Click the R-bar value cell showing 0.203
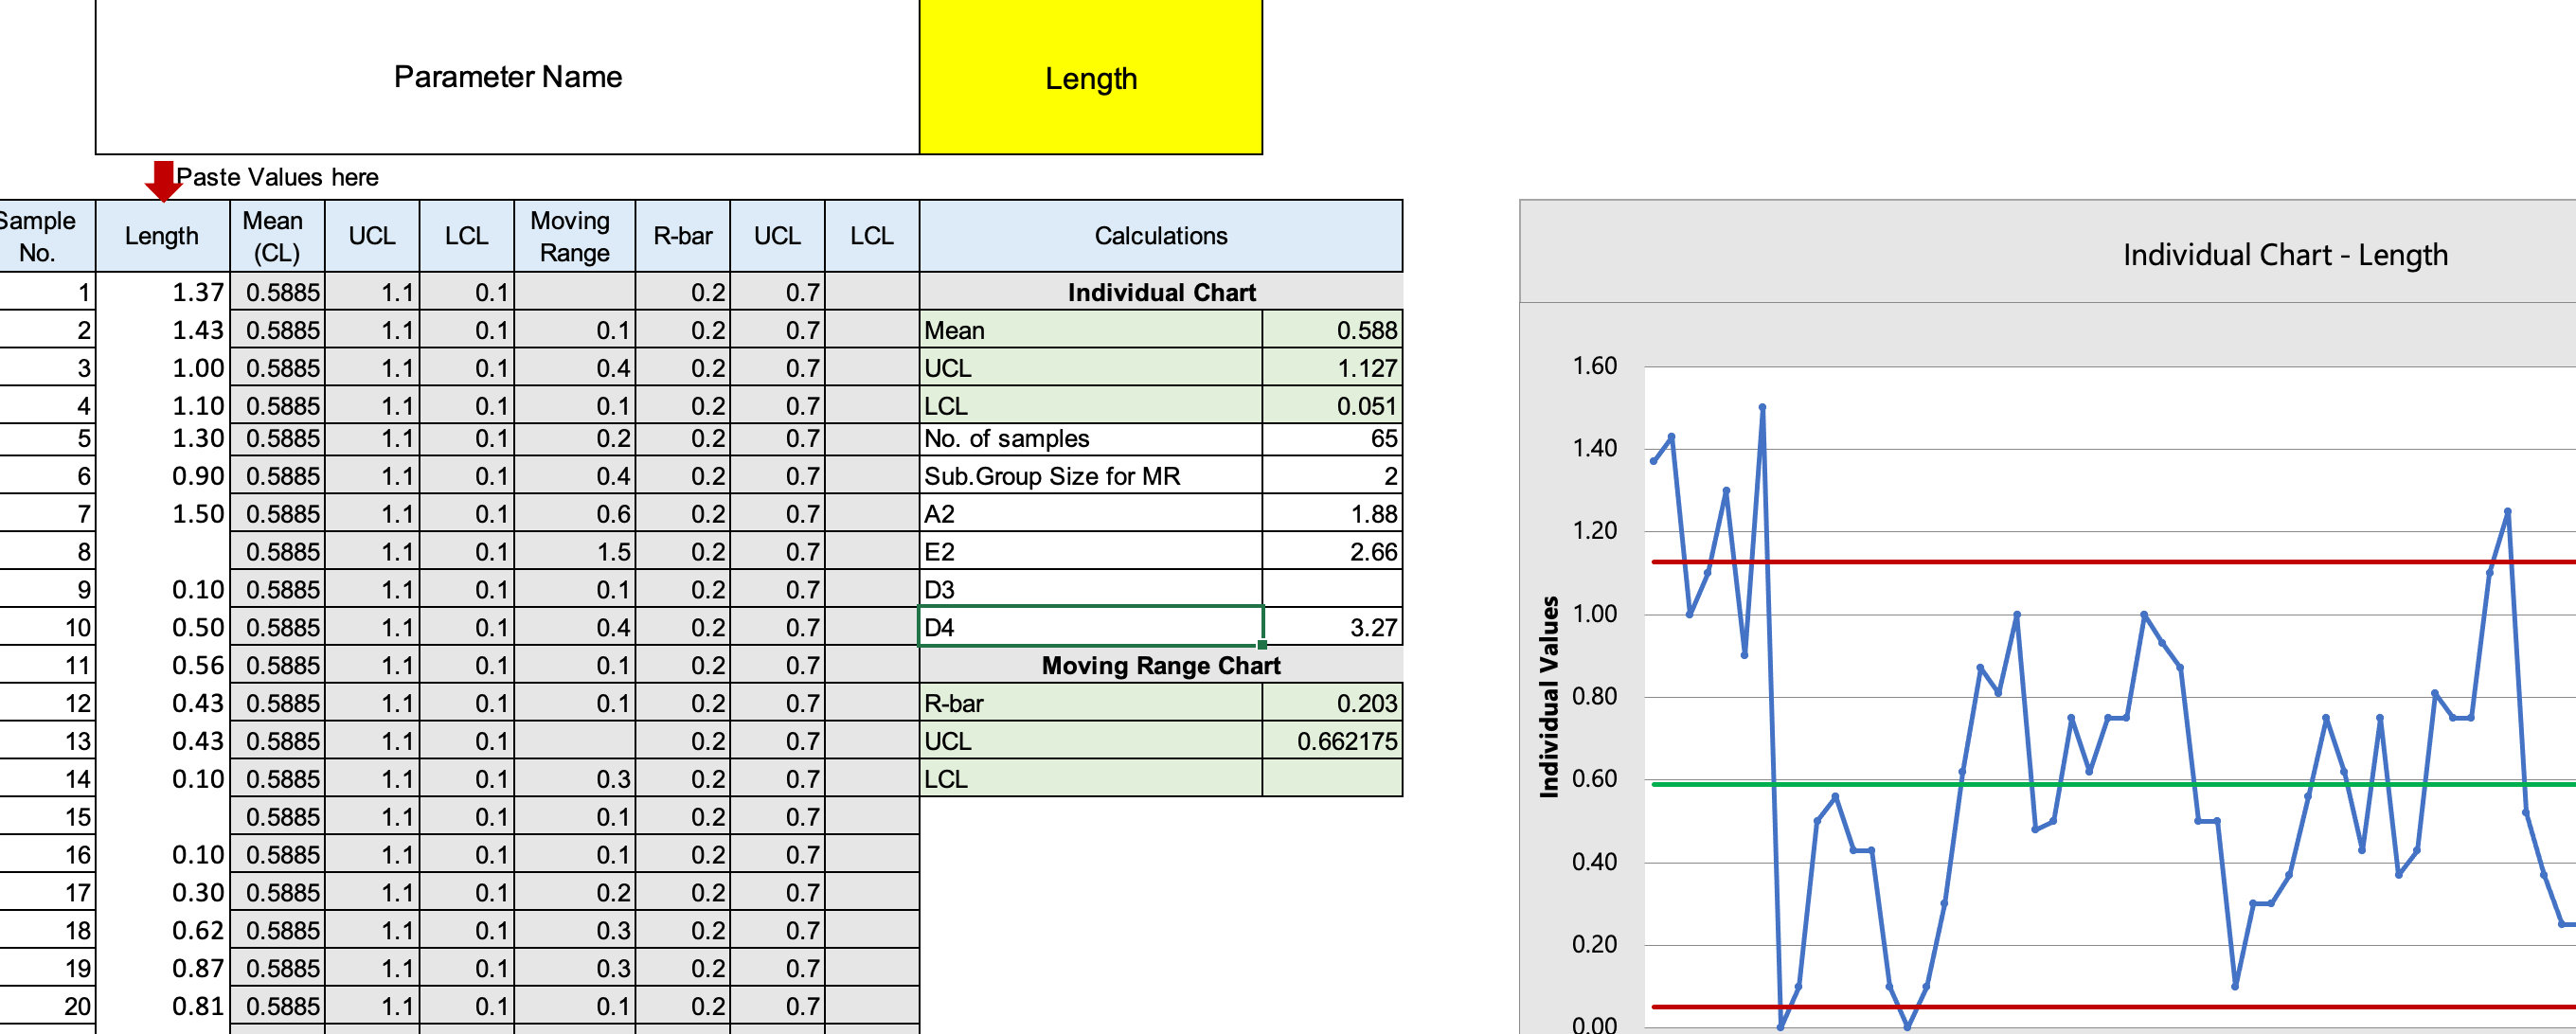Image resolution: width=2576 pixels, height=1034 pixels. [1330, 703]
